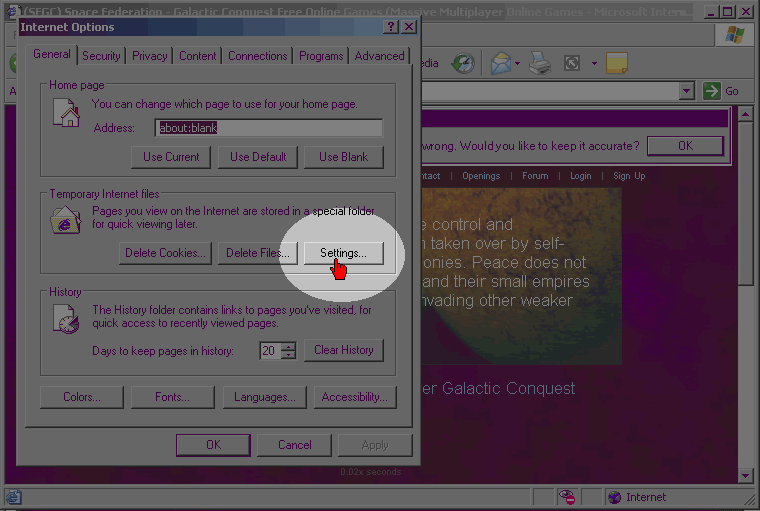Open the Mail button dropdown arrow
The width and height of the screenshot is (760, 511).
[517, 63]
